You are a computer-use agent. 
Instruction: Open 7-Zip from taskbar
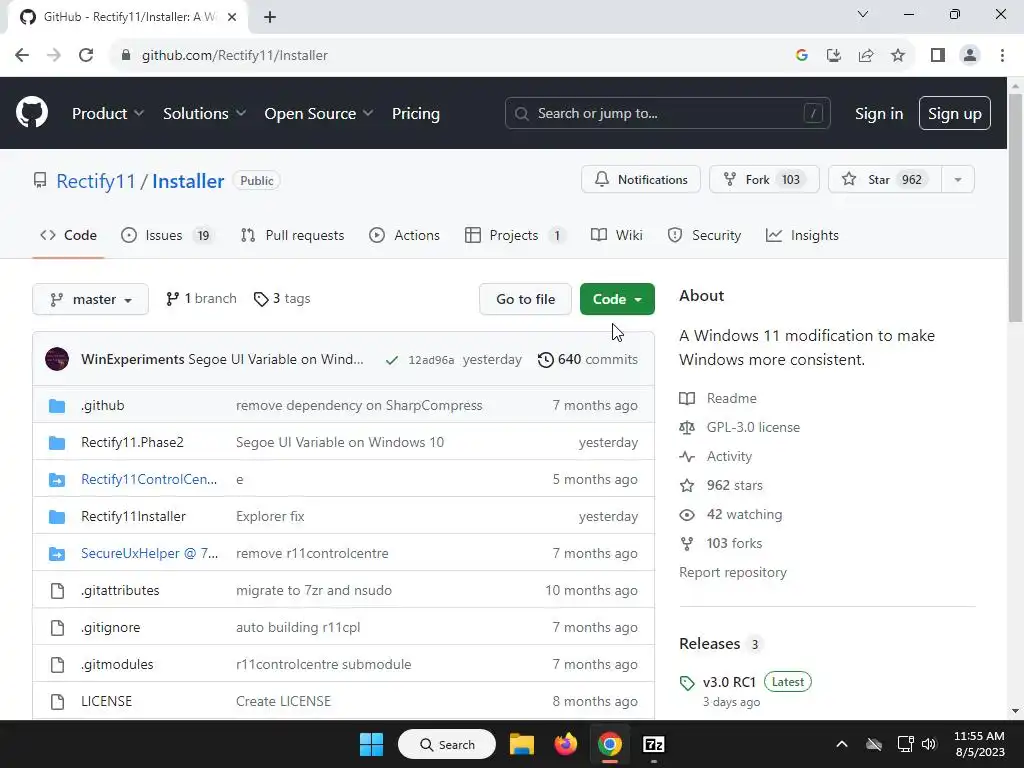653,744
